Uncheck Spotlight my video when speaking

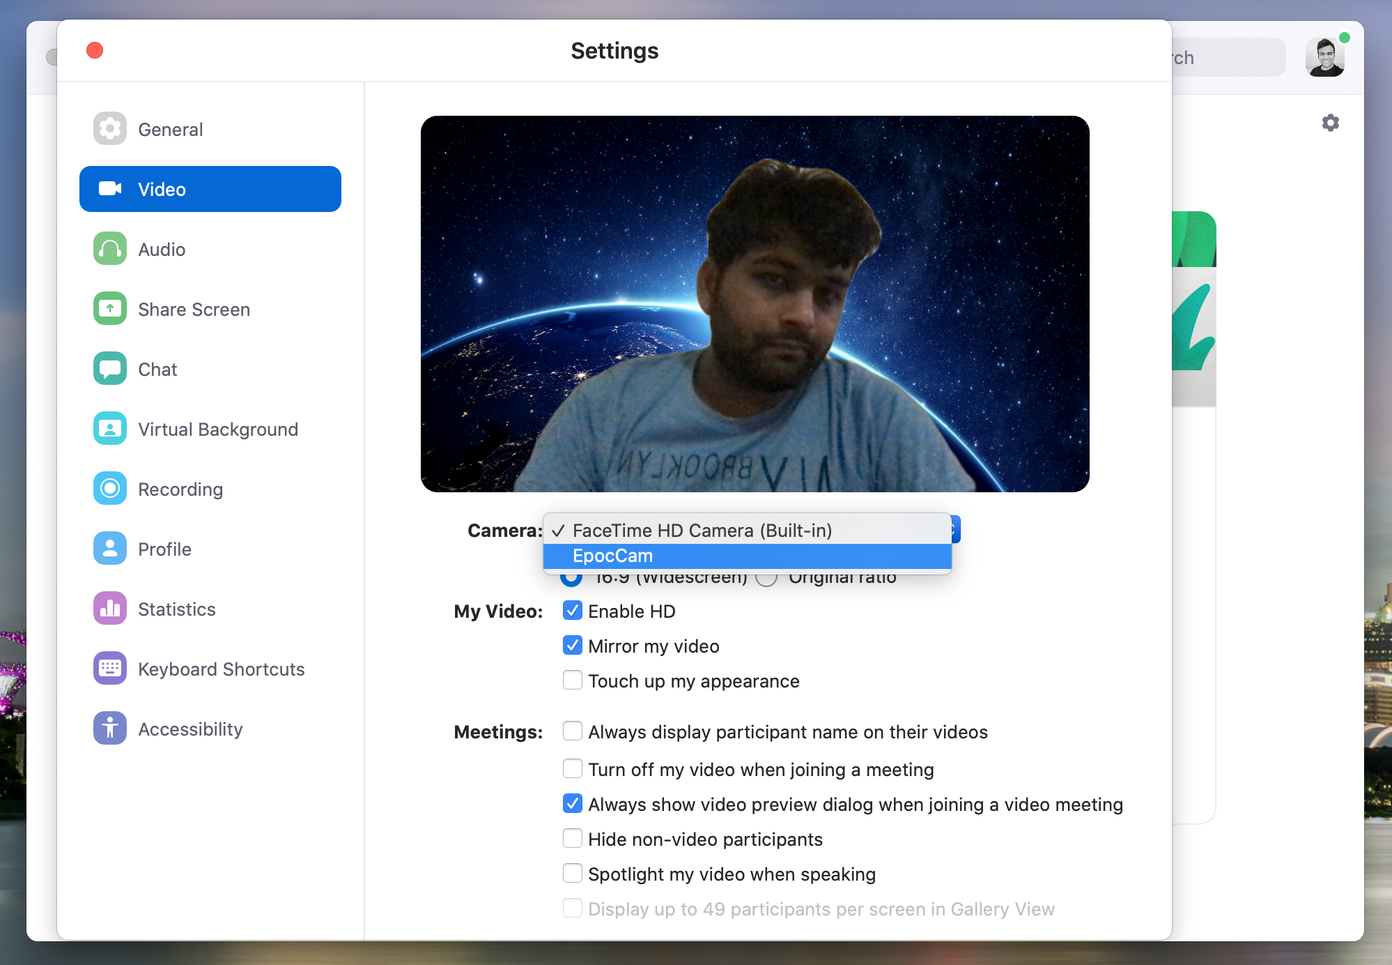(x=572, y=873)
